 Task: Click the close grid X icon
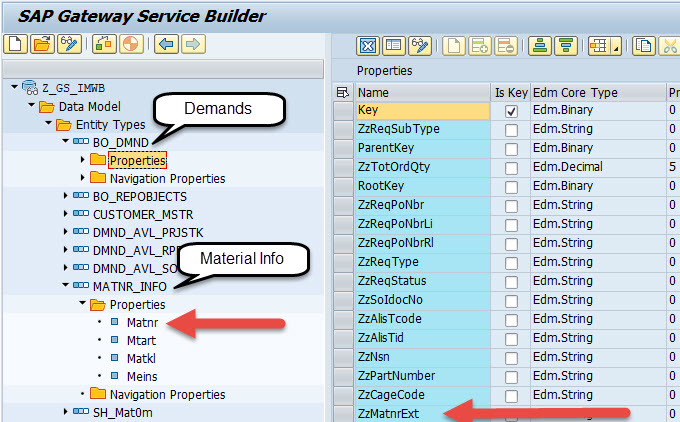368,46
